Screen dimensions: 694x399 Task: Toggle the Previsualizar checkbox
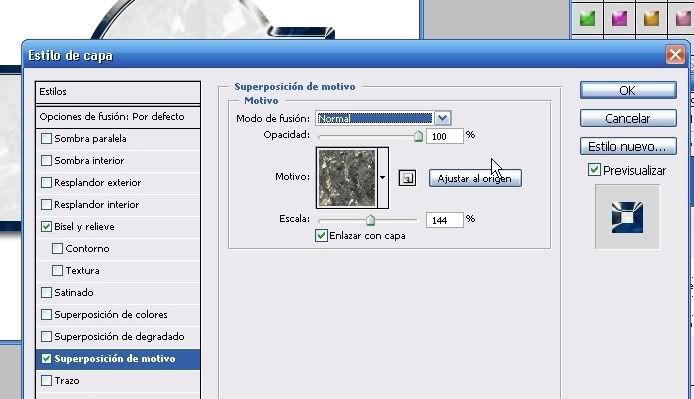click(594, 170)
